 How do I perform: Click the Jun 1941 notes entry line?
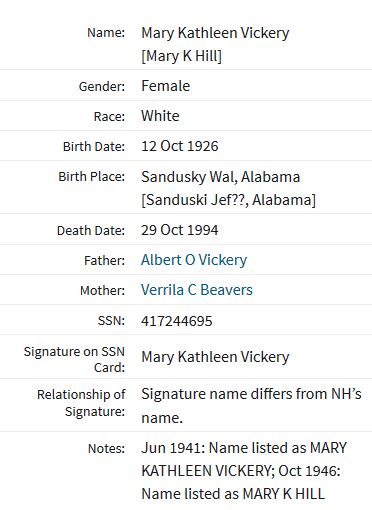[244, 448]
